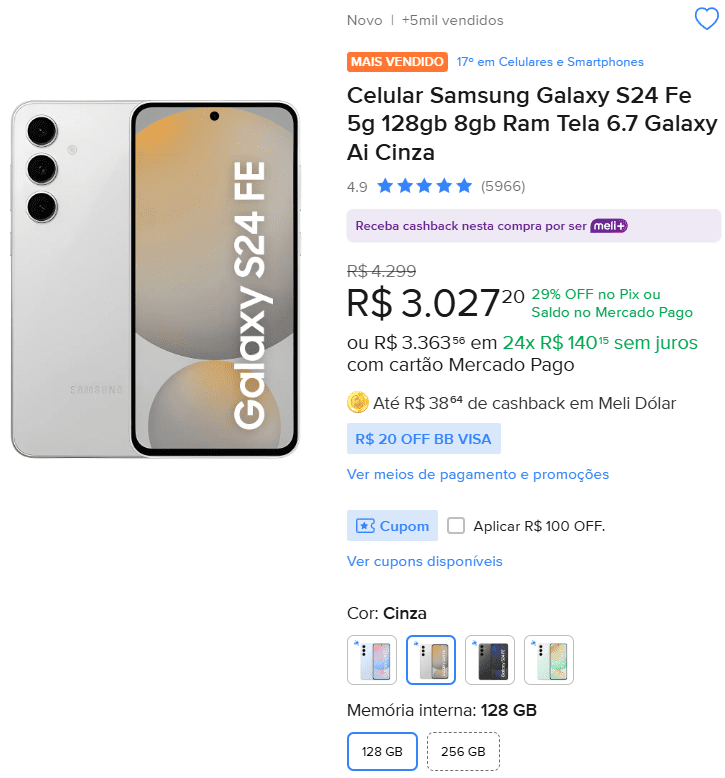
Task: Select the 256 GB memory option
Action: 463,751
